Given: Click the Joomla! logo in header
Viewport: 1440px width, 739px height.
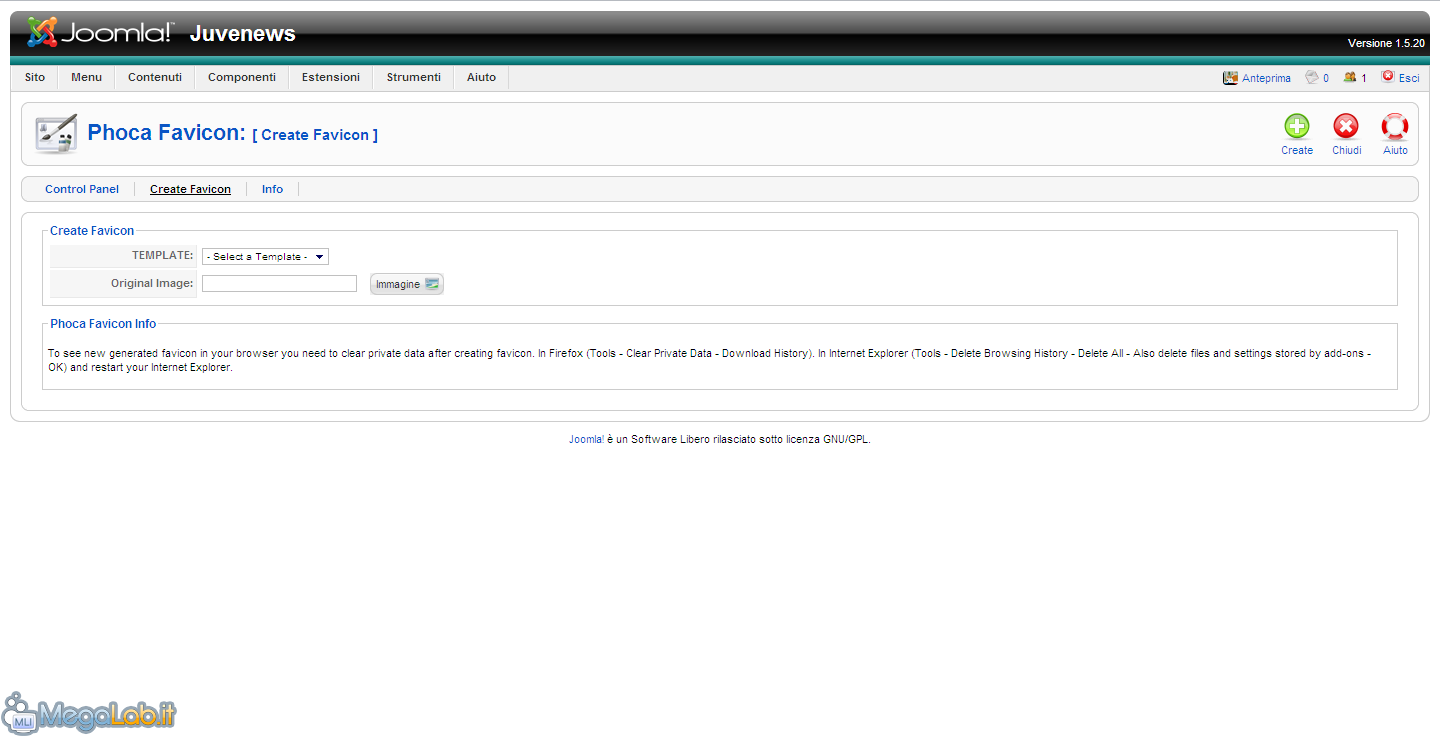Looking at the screenshot, I should [x=100, y=33].
